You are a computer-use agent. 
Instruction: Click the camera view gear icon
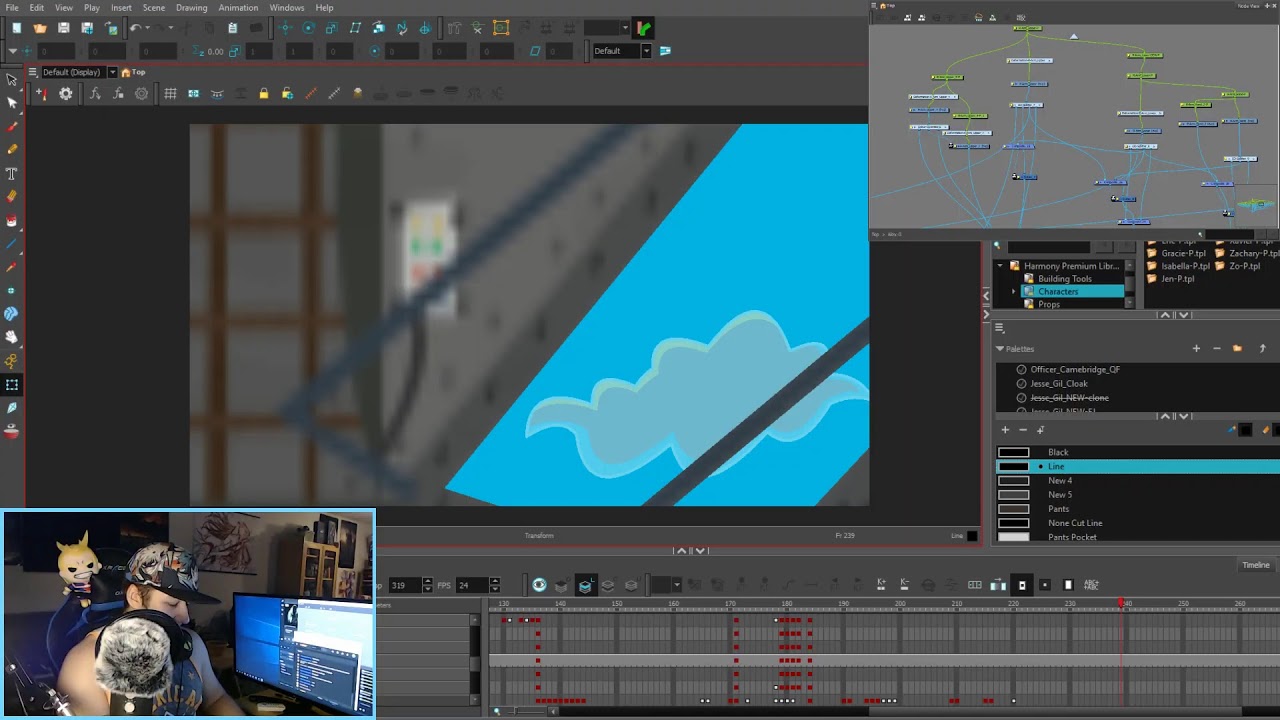tap(66, 93)
